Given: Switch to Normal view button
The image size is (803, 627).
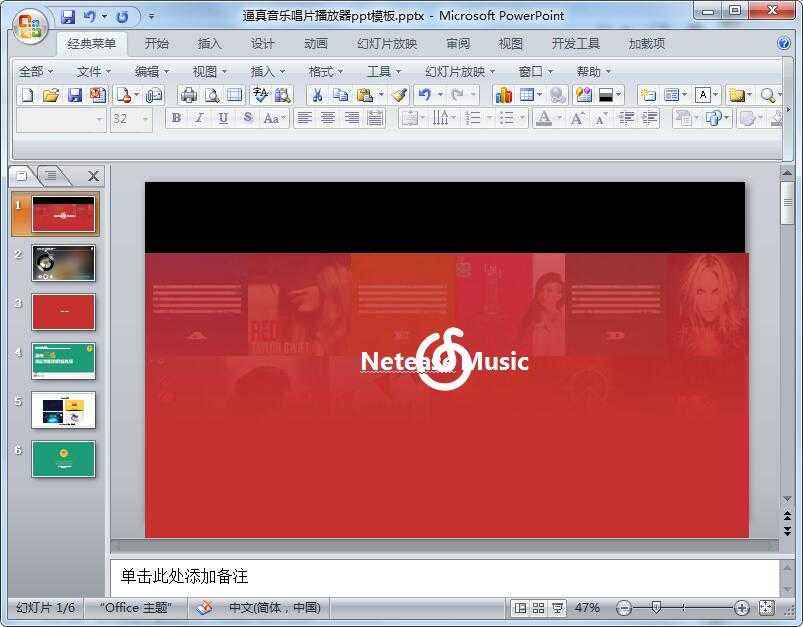Looking at the screenshot, I should [x=520, y=608].
